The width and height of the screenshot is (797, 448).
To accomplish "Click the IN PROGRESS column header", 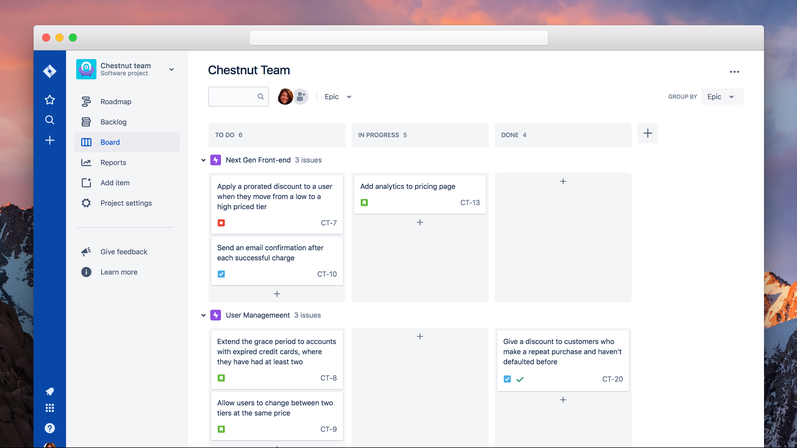I will 420,135.
